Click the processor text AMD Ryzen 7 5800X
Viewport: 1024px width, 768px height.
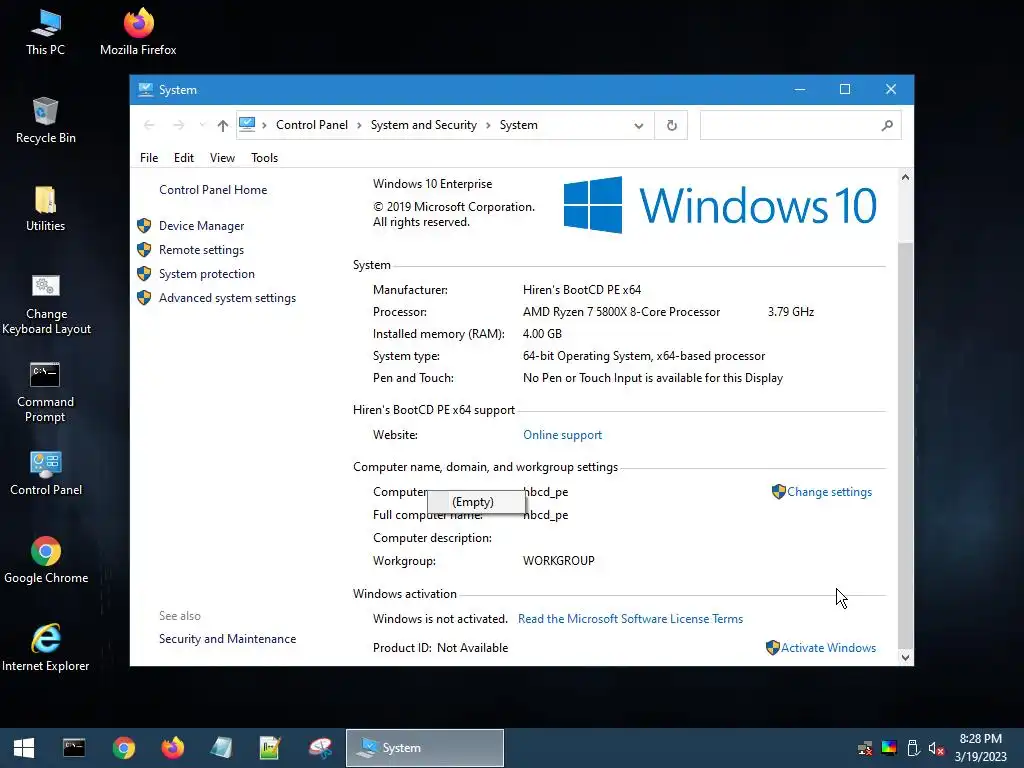click(621, 312)
